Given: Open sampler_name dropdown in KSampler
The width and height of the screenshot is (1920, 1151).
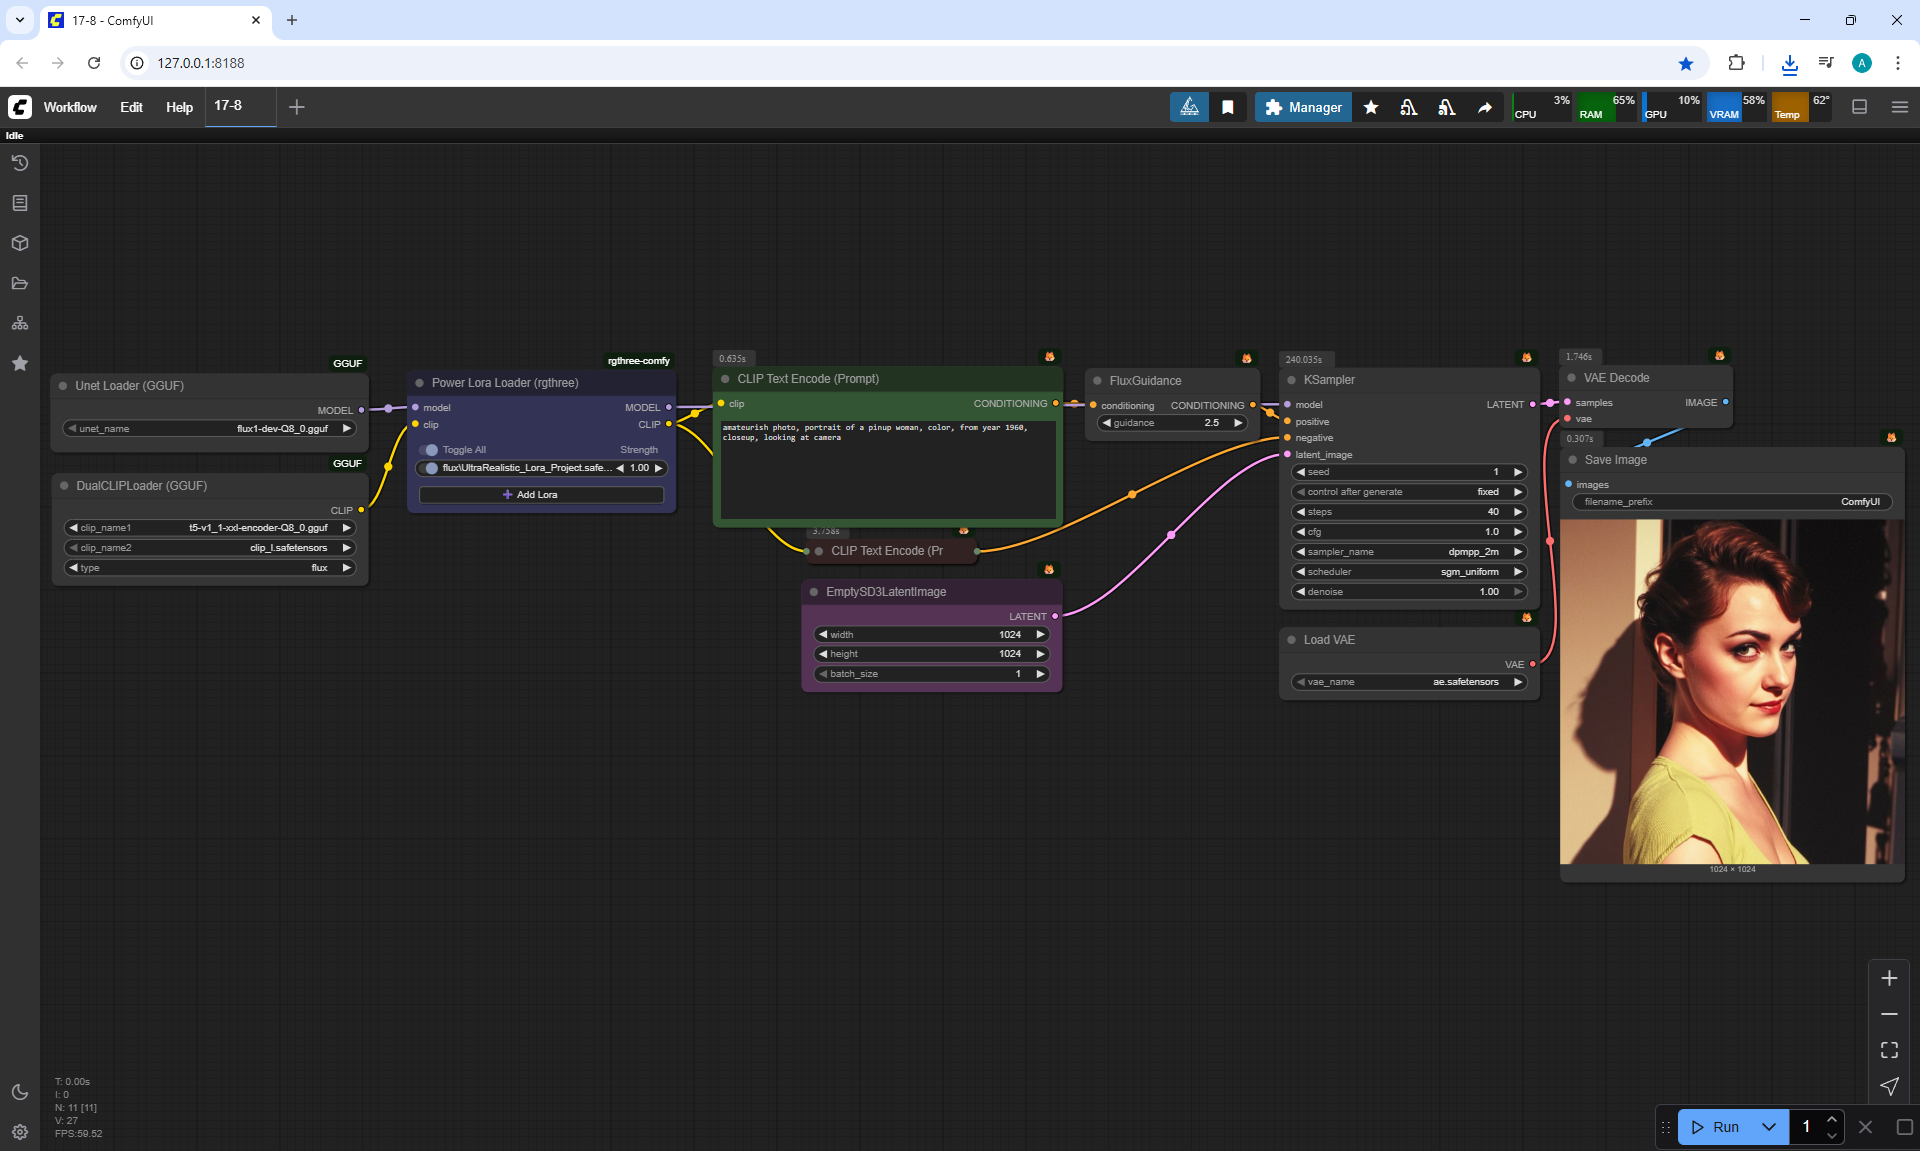Looking at the screenshot, I should click(1408, 552).
